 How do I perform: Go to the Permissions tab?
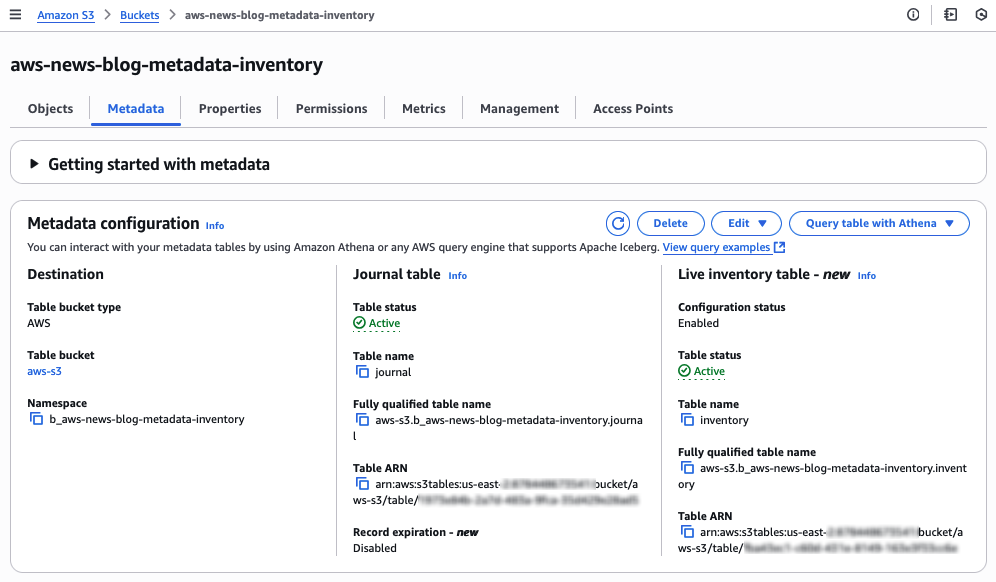coord(332,109)
